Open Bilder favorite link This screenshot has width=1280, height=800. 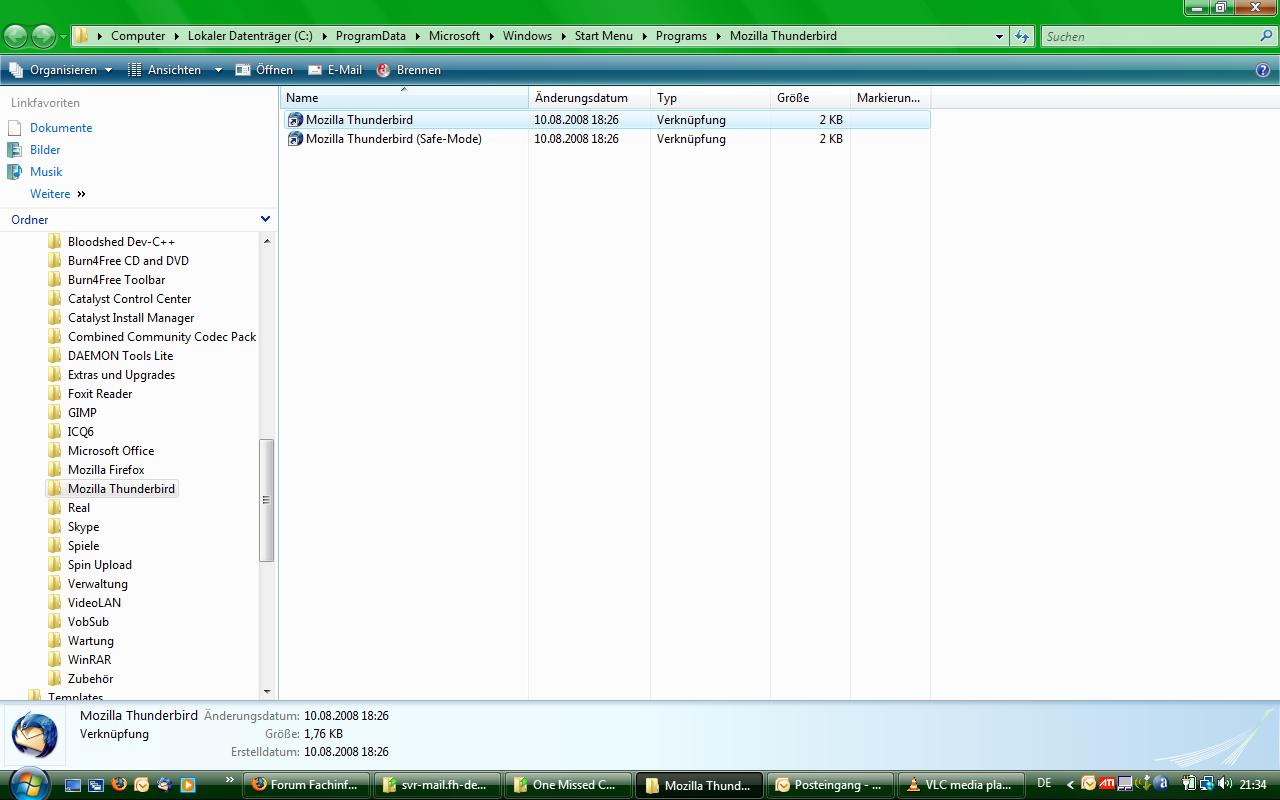[45, 150]
